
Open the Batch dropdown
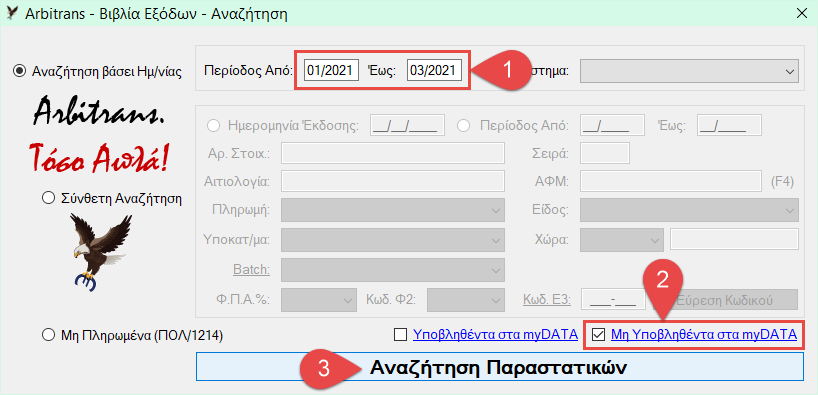pos(393,270)
